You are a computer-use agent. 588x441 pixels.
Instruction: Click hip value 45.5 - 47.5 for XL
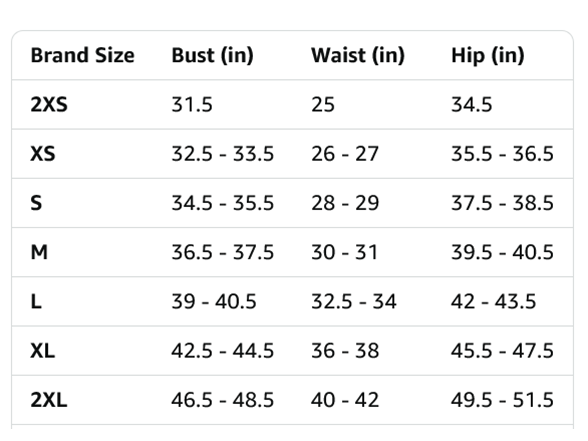[x=502, y=351]
